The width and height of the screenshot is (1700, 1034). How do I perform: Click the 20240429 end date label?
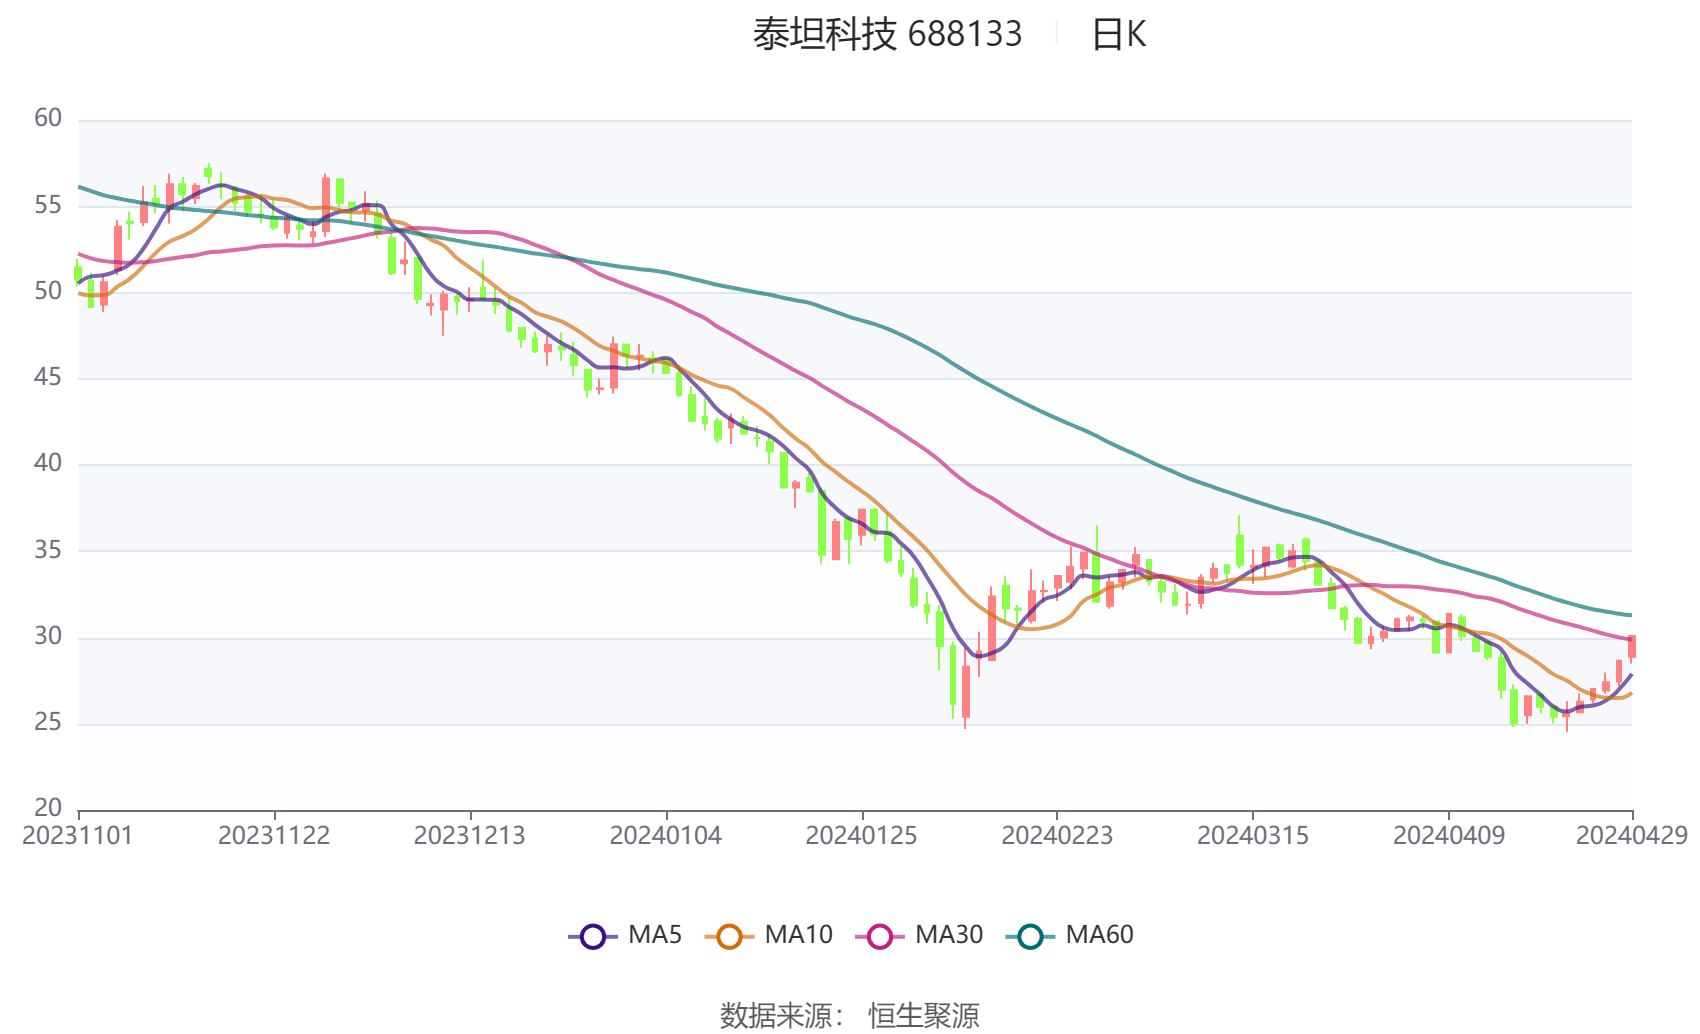1631,836
